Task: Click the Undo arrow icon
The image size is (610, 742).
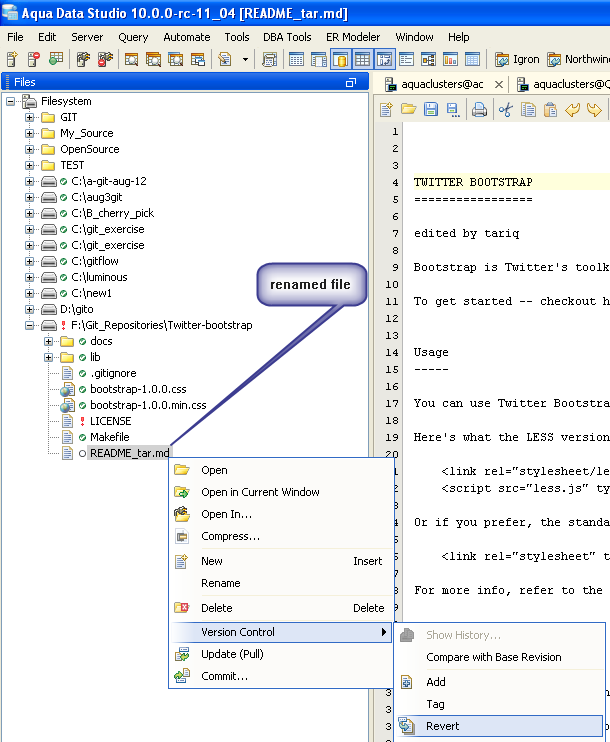Action: tap(572, 110)
